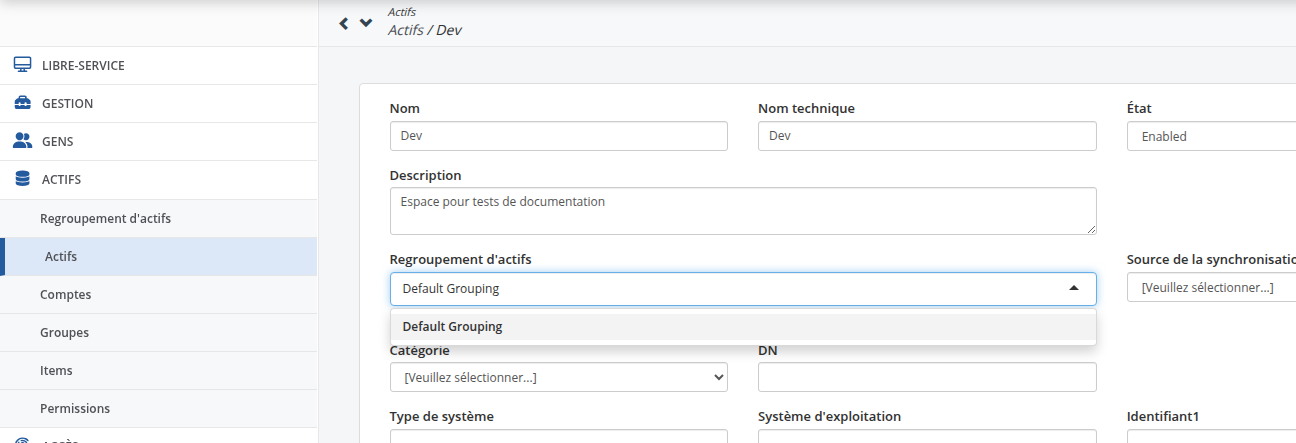Close the Regroupement d'actifs dropdown arrow
1296x443 pixels.
(1073, 288)
